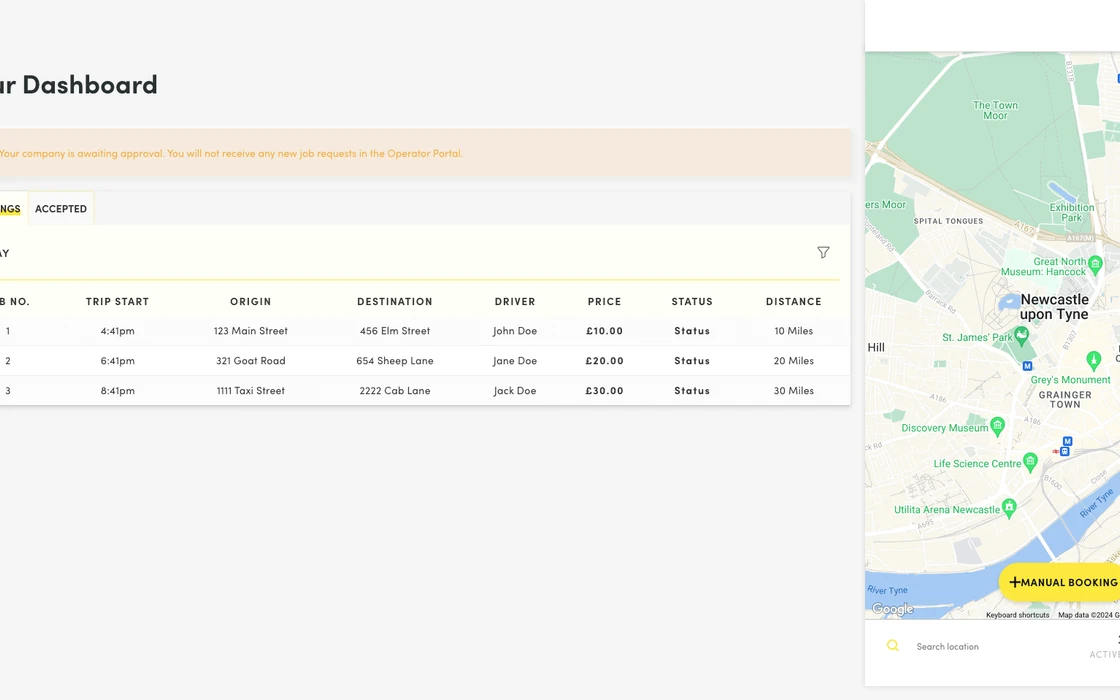Click SPITAL TONGUES label on map
Viewport: 1120px width, 700px height.
tap(949, 221)
